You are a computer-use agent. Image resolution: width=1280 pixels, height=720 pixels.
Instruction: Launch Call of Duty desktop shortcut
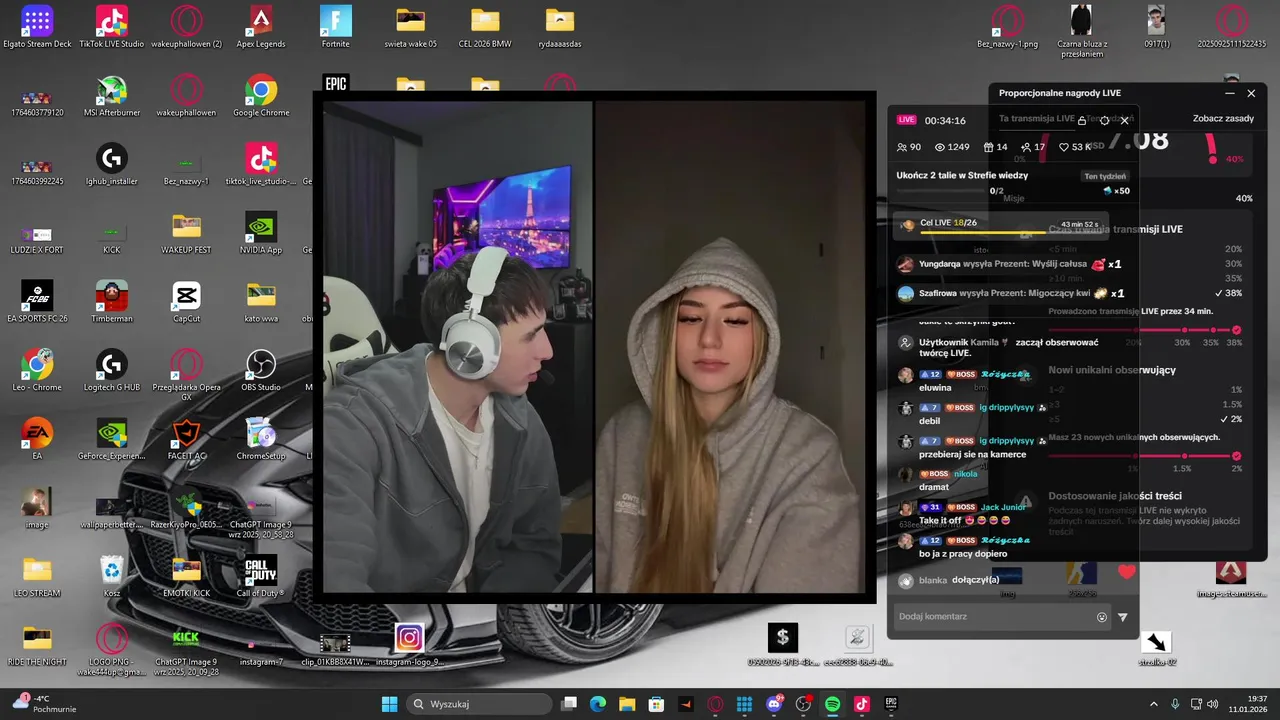click(x=261, y=576)
